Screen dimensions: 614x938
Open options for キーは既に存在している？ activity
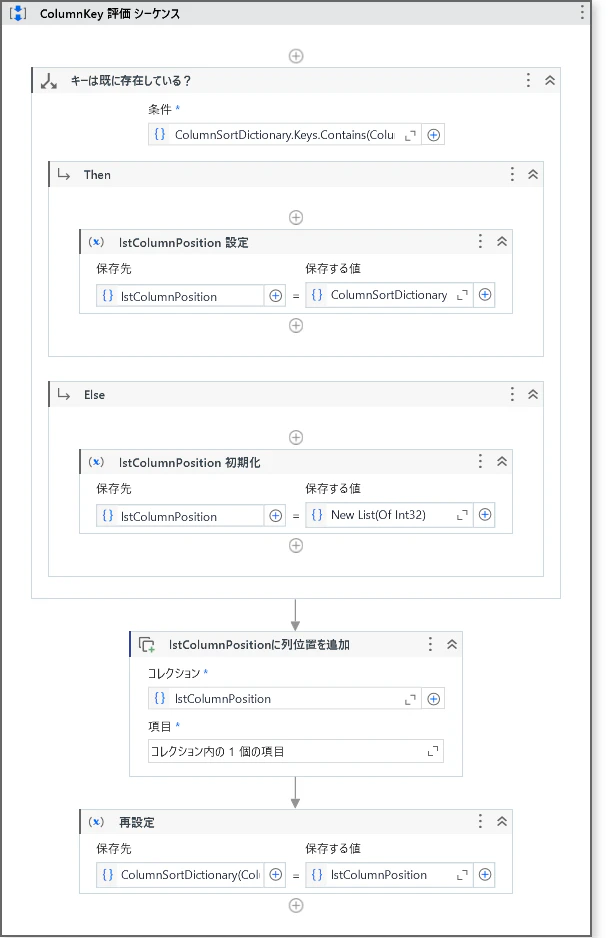coord(528,80)
